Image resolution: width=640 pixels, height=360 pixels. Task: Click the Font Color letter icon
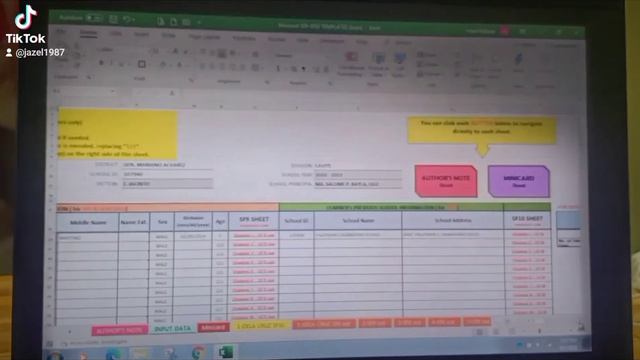pyautogui.click(x=179, y=65)
